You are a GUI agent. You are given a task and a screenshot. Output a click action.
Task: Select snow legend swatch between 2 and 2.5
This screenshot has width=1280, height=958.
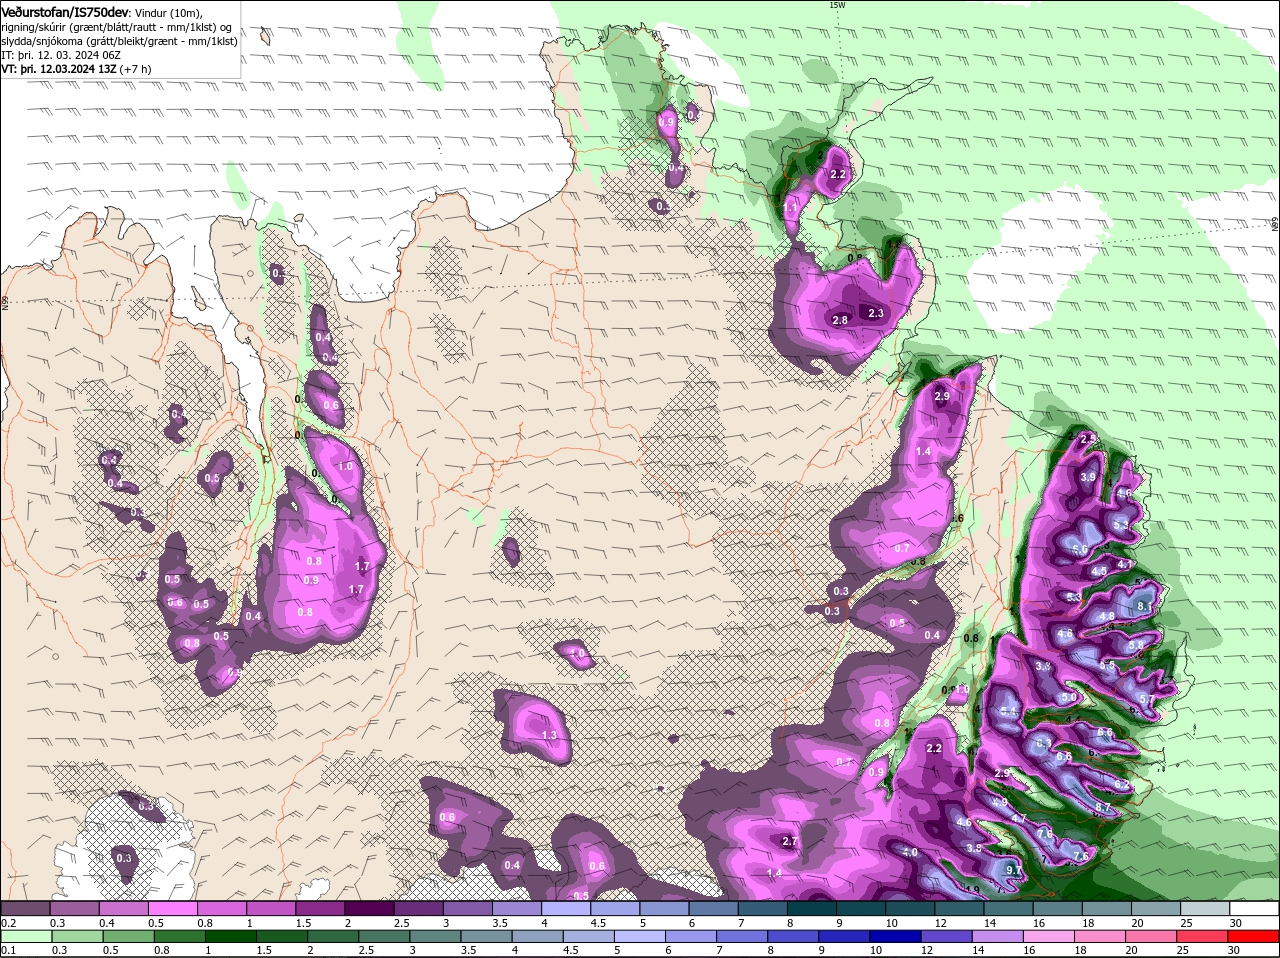(369, 908)
